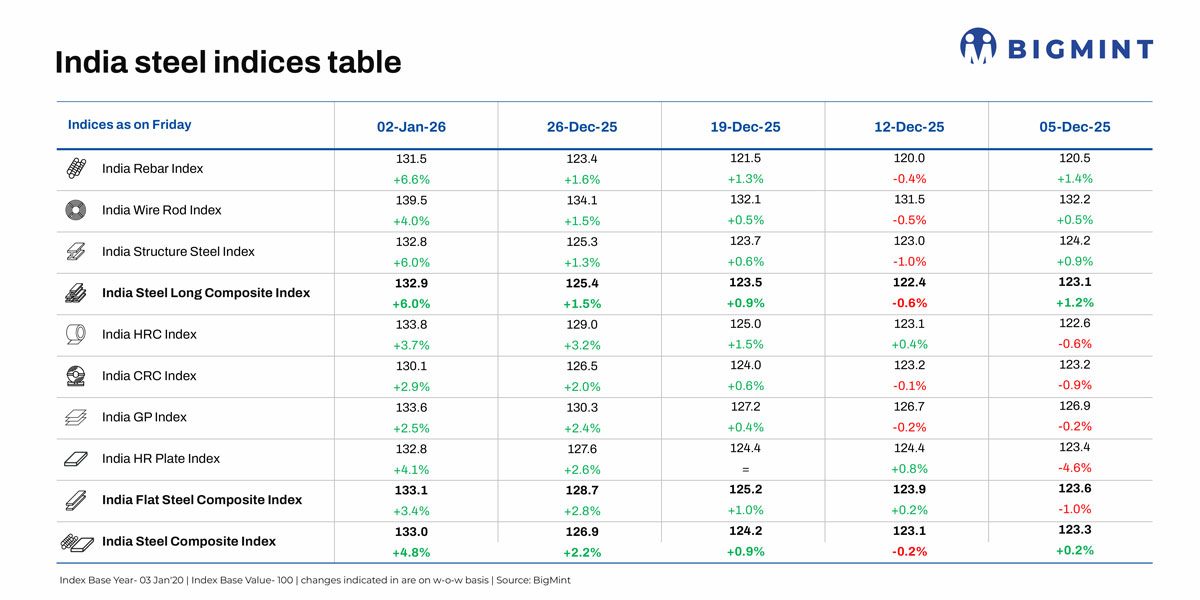Click the India Steel Long Composite Index label
1200x600 pixels.
point(206,293)
